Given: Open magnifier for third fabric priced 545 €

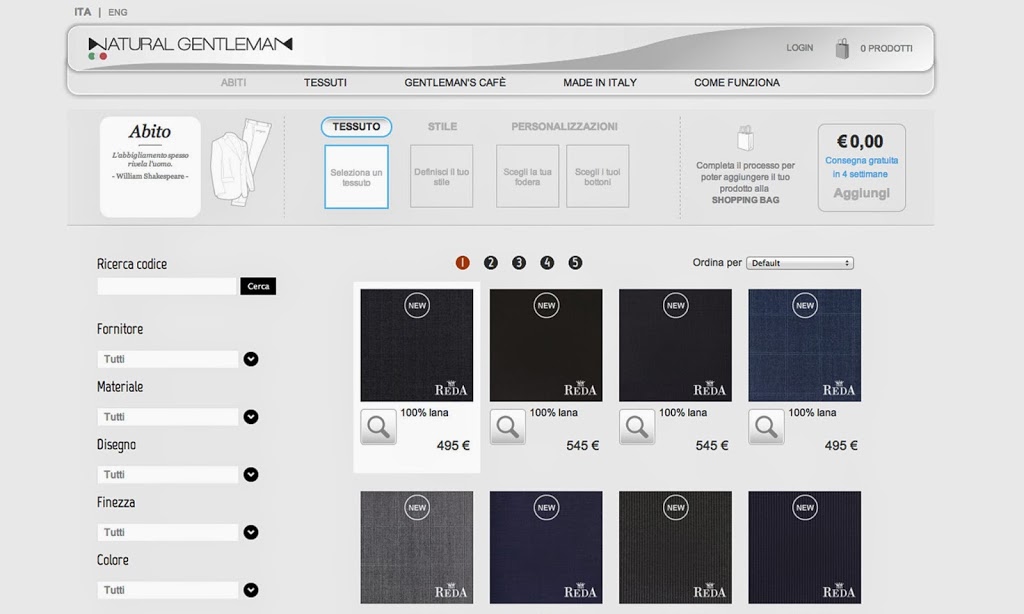Looking at the screenshot, I should click(637, 427).
